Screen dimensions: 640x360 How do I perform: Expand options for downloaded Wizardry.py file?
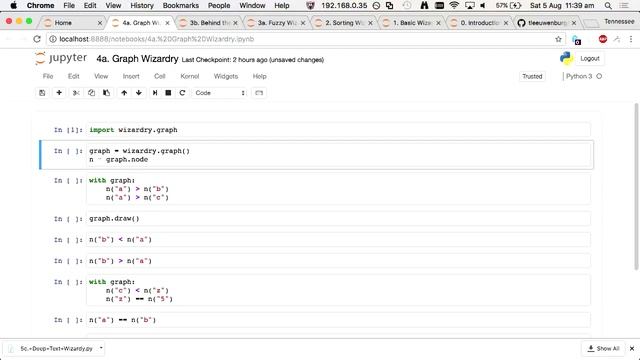click(101, 348)
